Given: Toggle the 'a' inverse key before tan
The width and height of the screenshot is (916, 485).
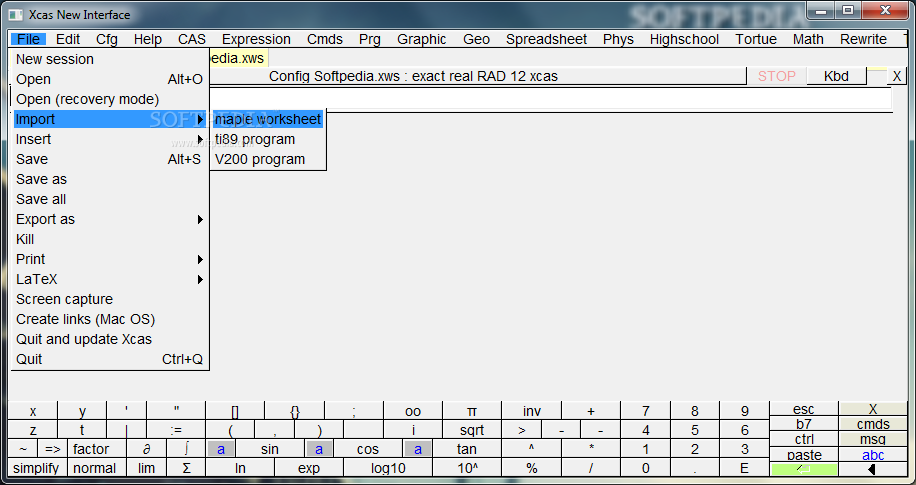Looking at the screenshot, I should click(x=417, y=449).
